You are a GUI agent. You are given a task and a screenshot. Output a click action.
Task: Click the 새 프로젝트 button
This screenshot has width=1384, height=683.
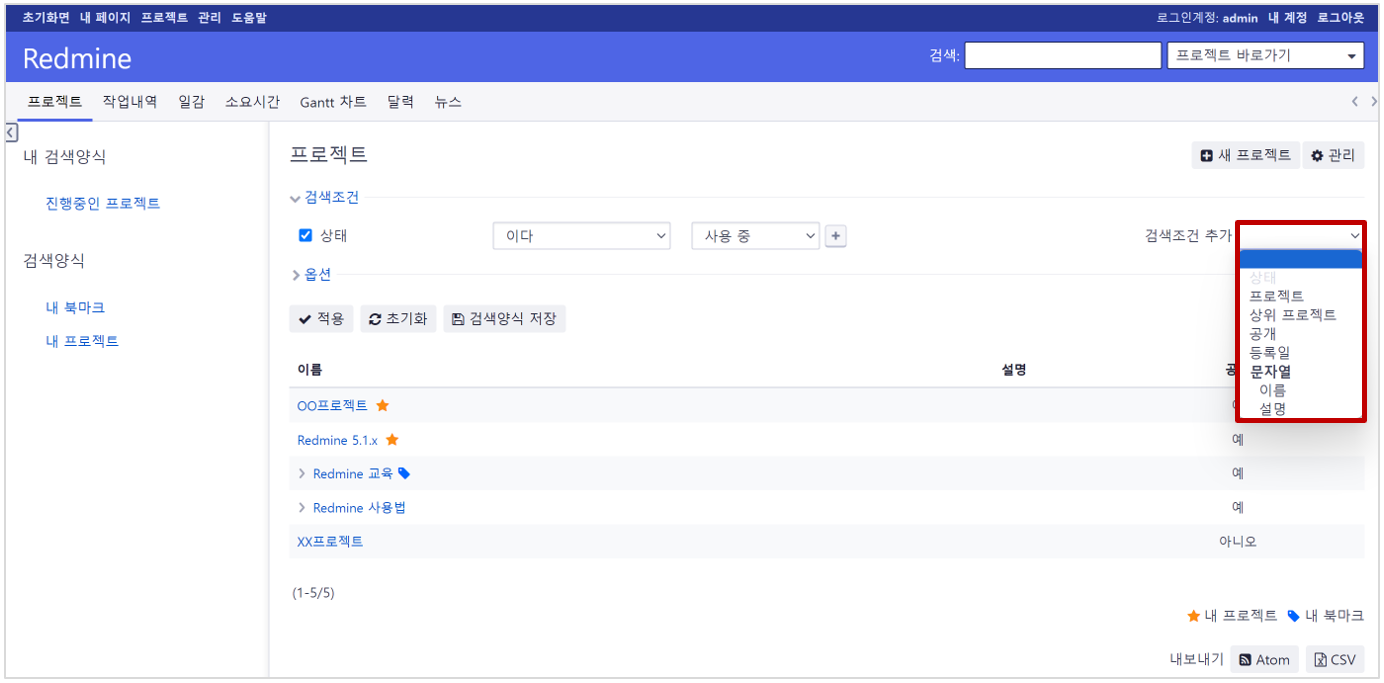point(1245,156)
